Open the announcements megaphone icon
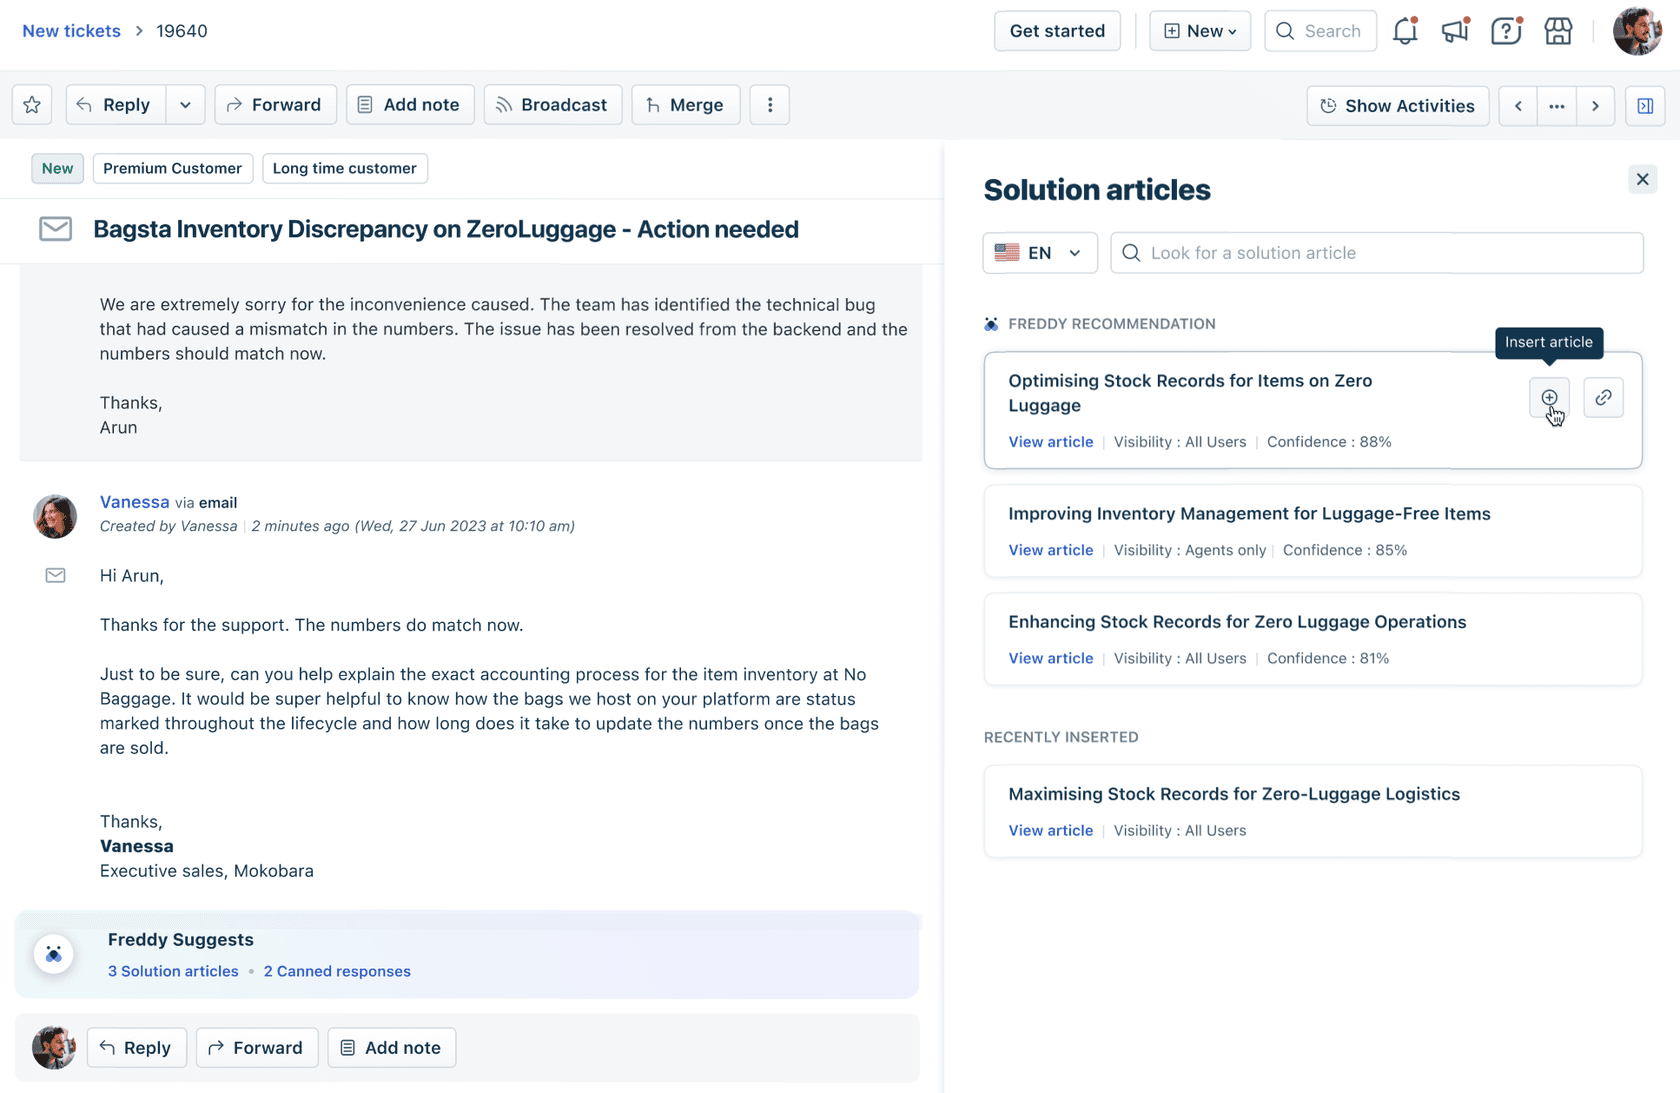This screenshot has width=1680, height=1093. coord(1456,31)
